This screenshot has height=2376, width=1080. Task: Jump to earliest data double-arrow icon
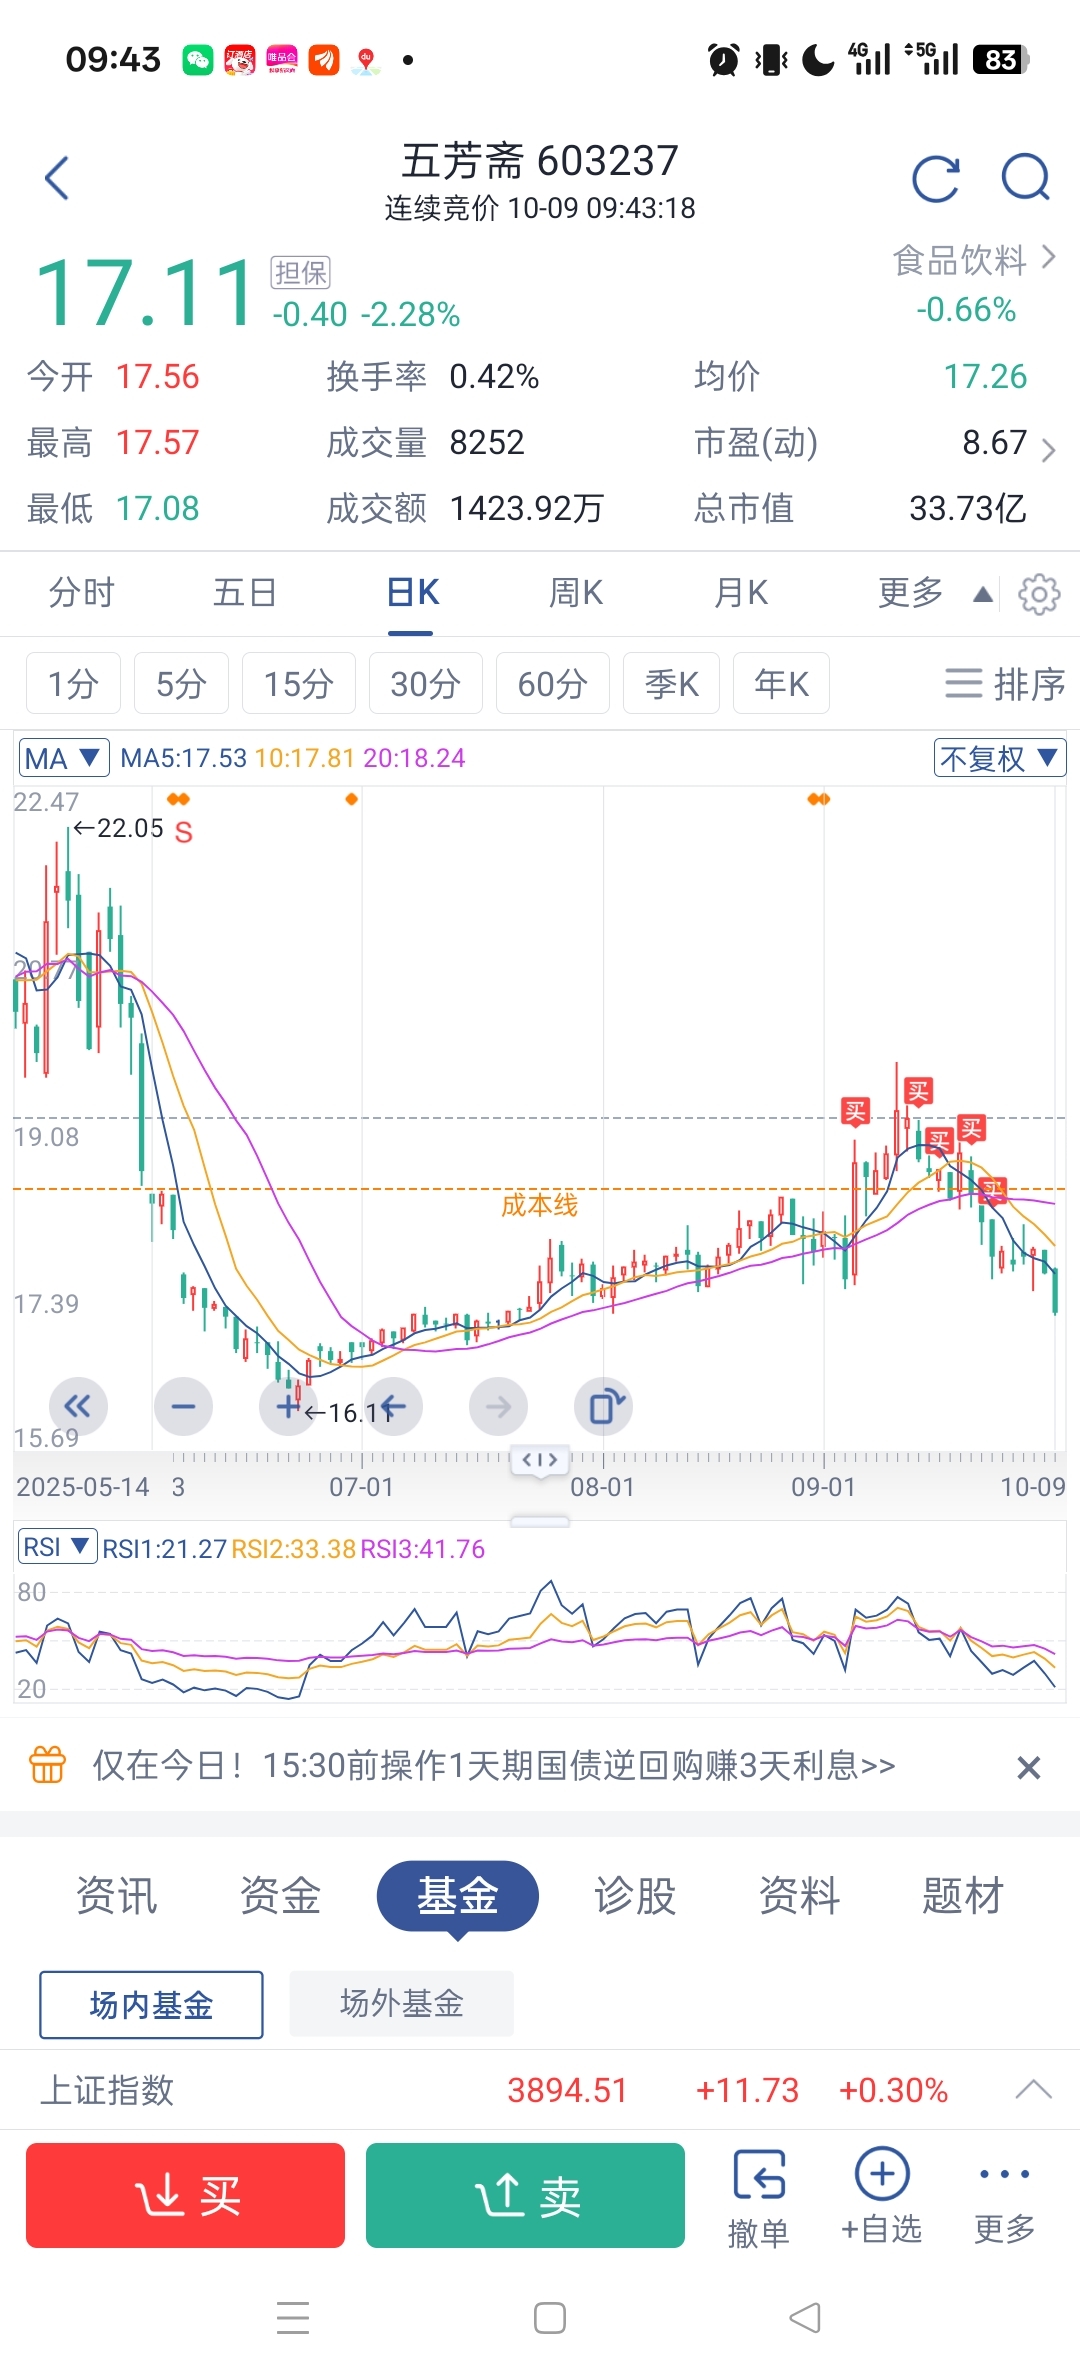coord(78,1407)
